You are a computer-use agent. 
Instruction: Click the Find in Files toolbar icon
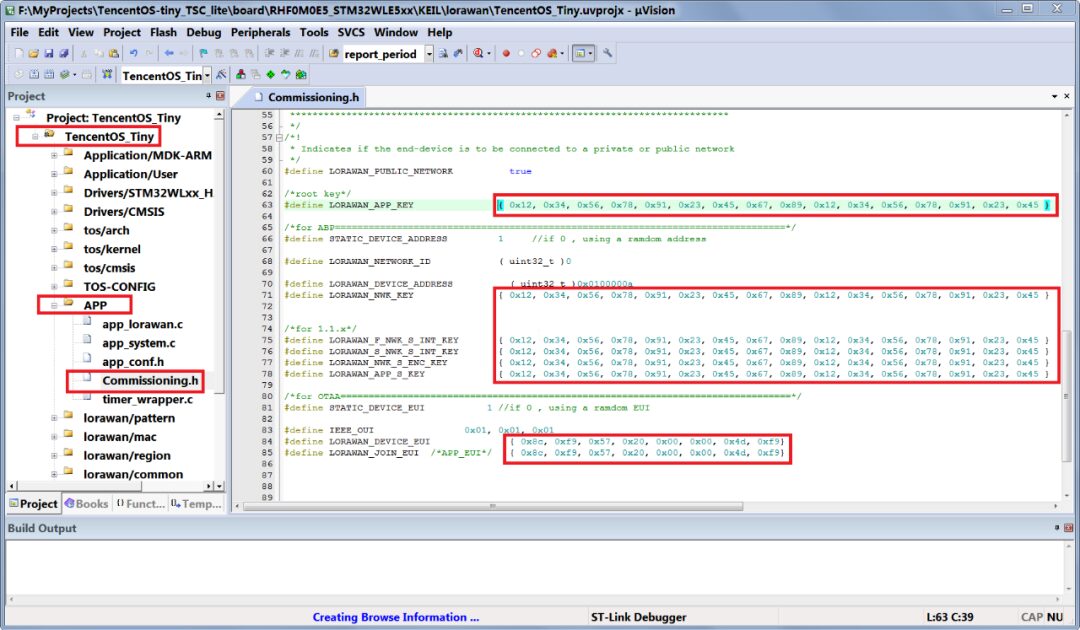coord(334,53)
